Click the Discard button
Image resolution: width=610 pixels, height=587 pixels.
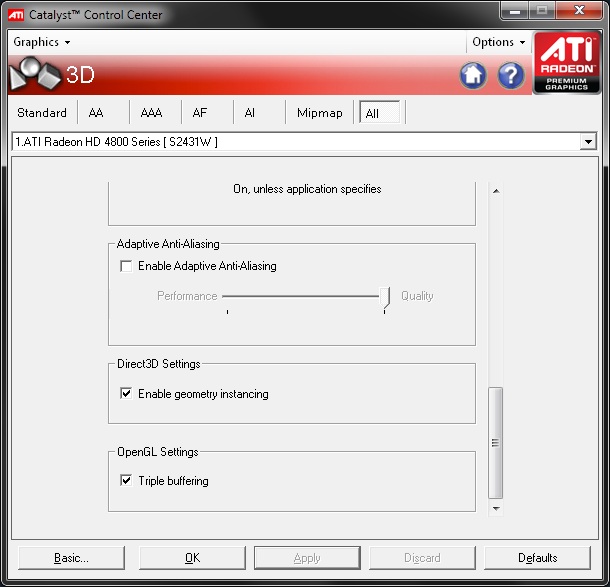(422, 558)
